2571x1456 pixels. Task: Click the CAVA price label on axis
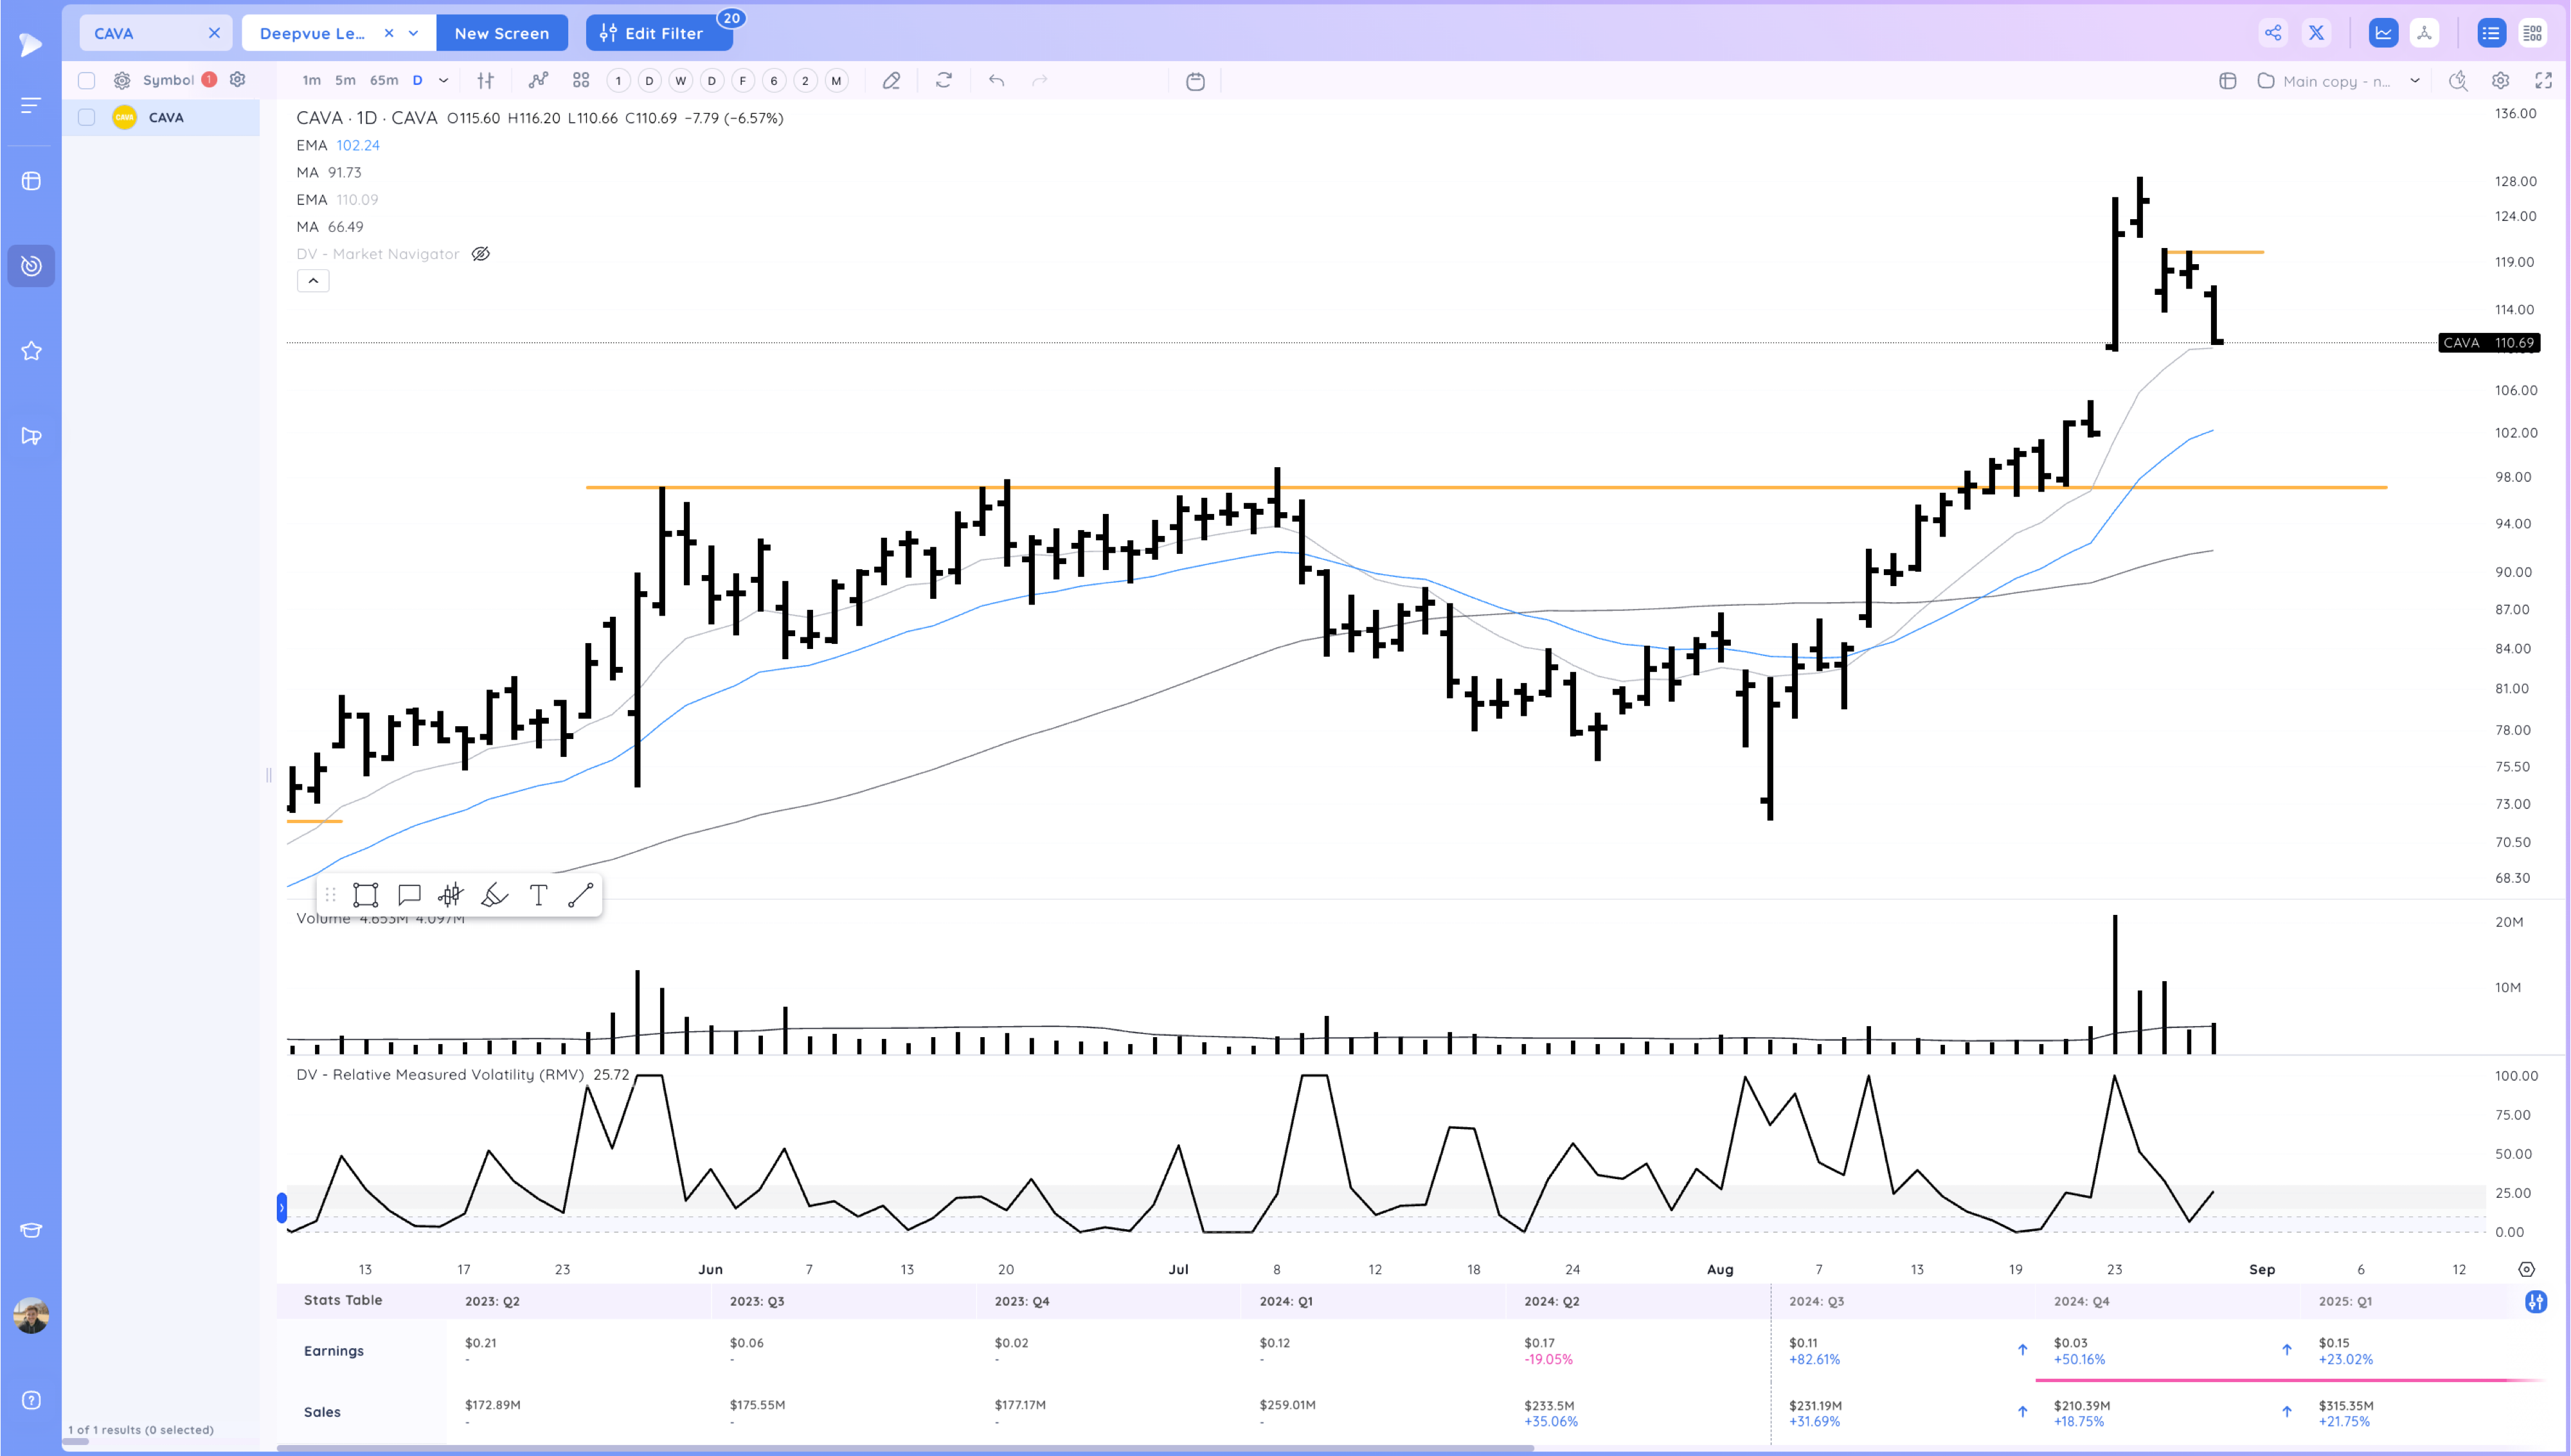2488,343
